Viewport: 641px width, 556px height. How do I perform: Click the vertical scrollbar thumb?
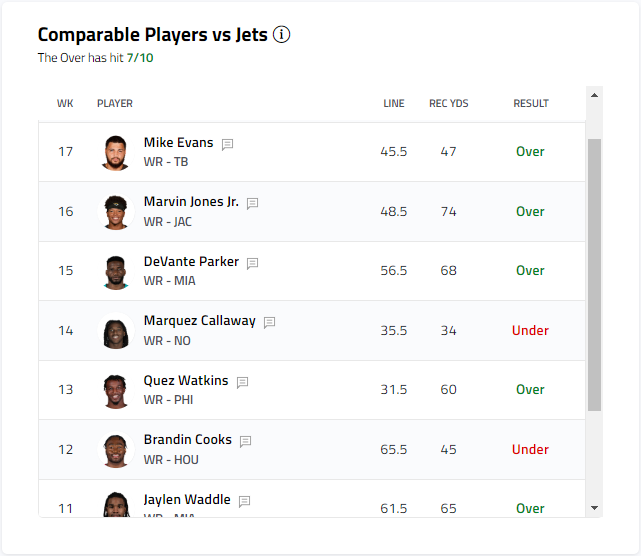point(595,275)
